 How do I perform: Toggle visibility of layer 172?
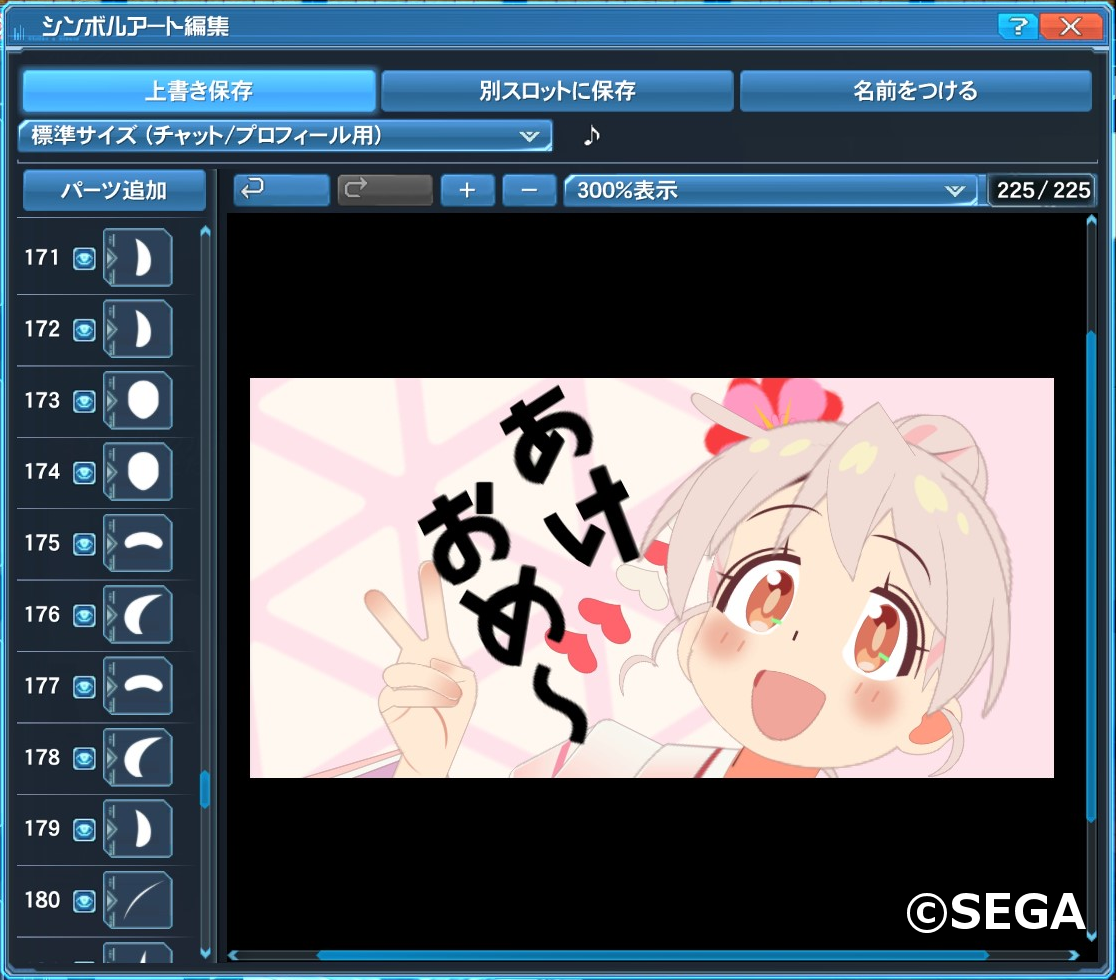(x=84, y=330)
